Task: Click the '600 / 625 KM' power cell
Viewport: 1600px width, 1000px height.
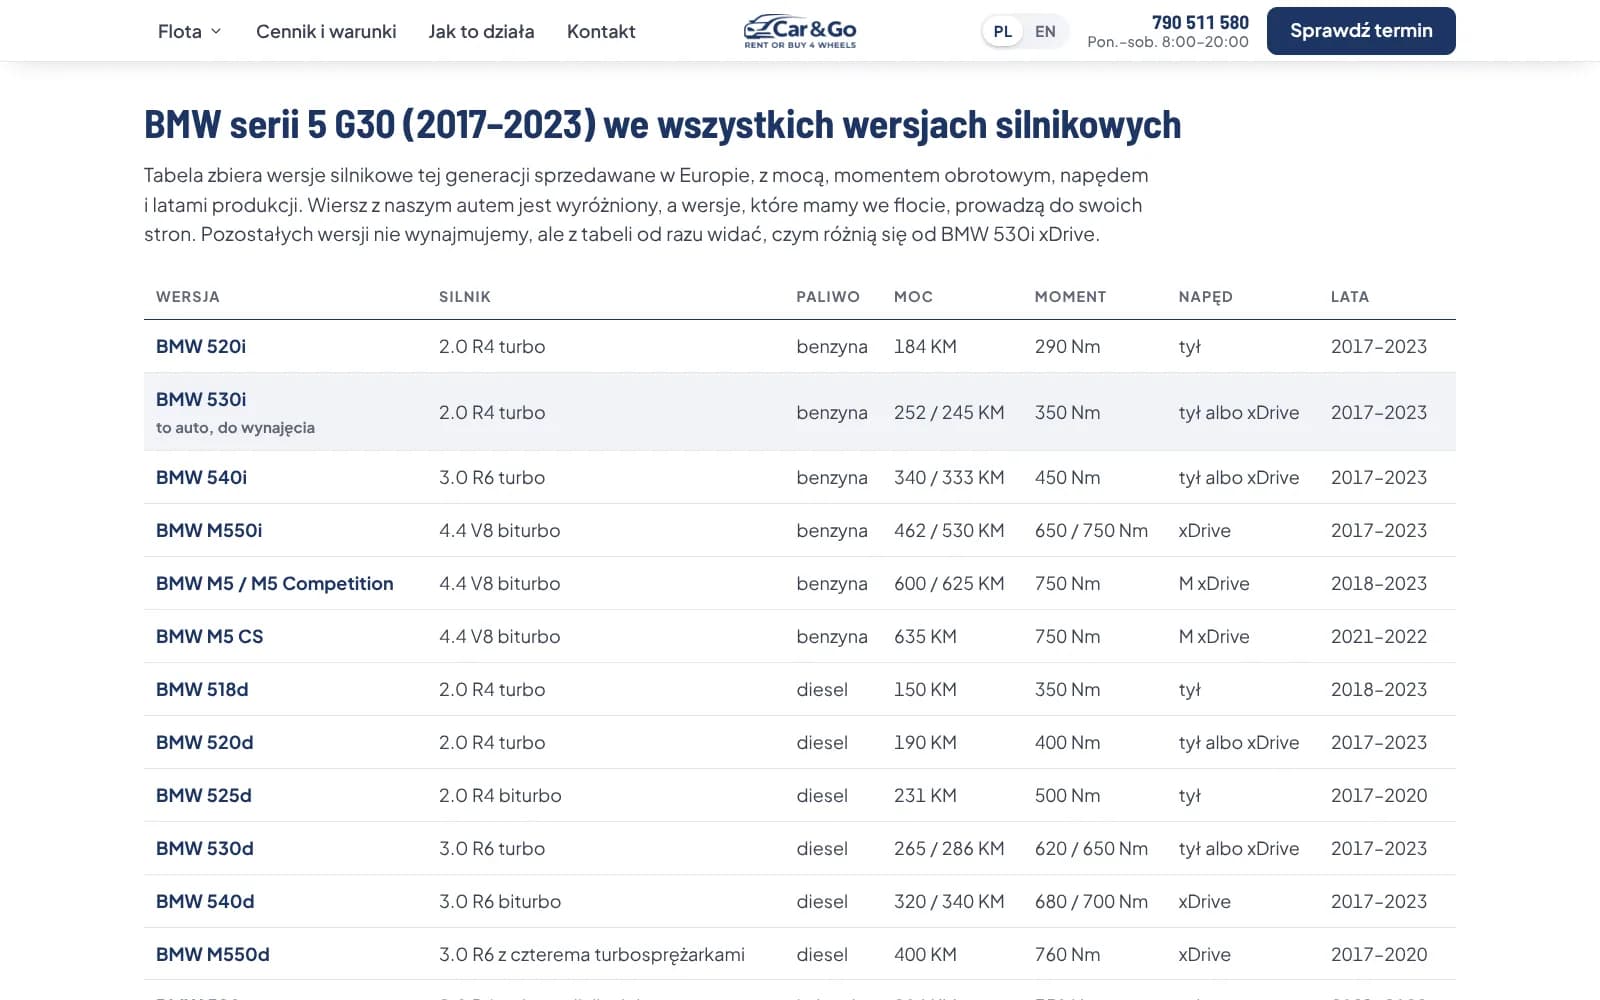Action: click(949, 584)
